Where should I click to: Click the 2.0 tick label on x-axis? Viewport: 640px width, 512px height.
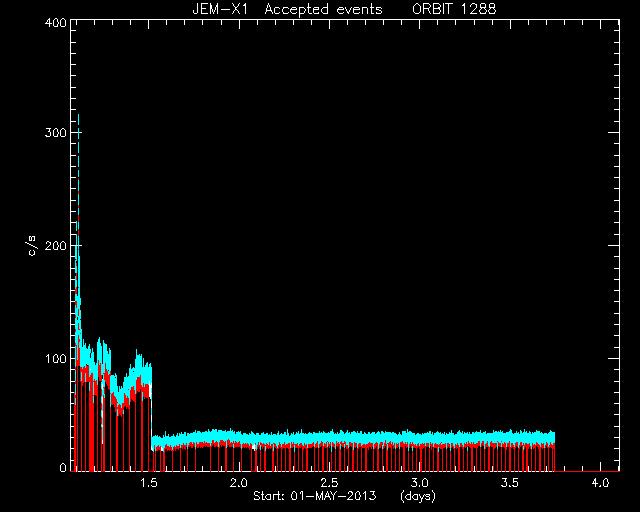pyautogui.click(x=239, y=483)
